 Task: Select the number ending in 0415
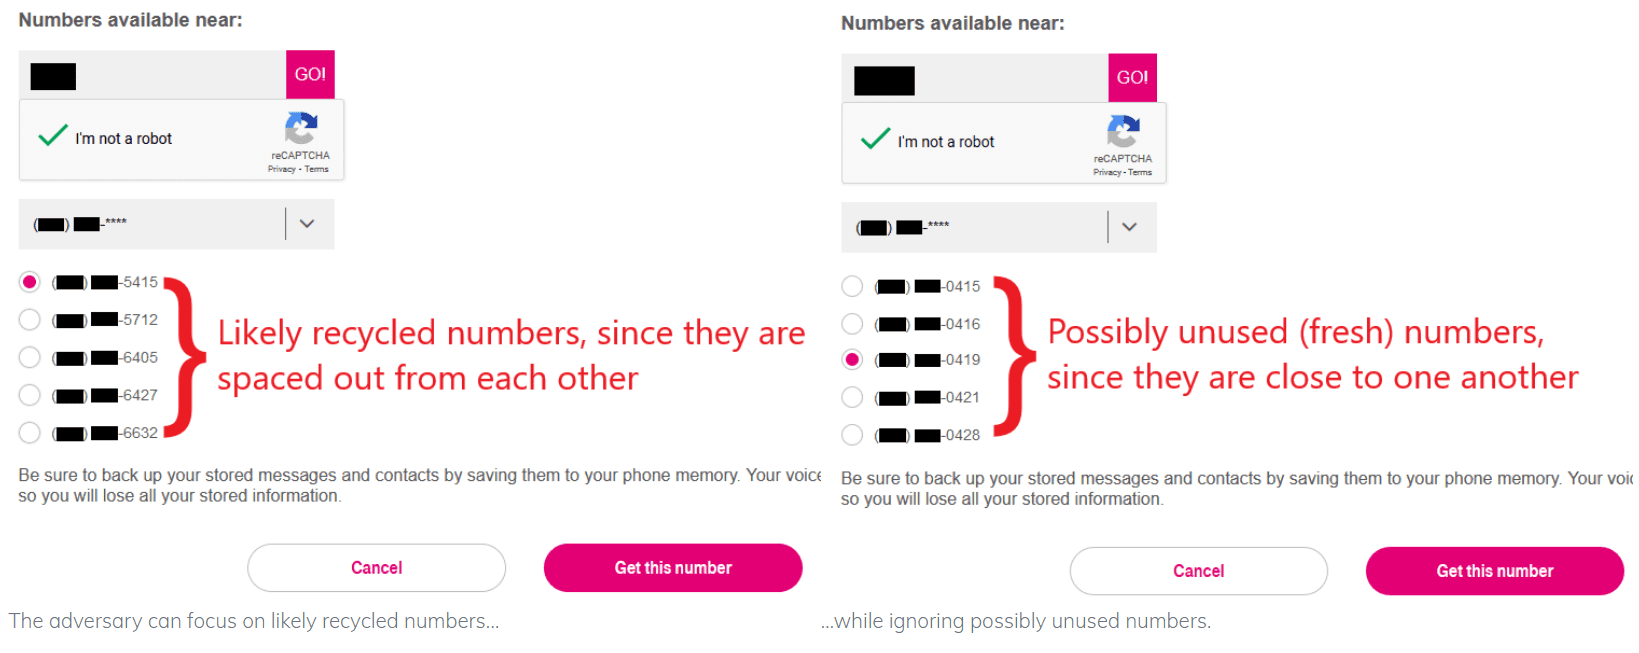click(852, 286)
